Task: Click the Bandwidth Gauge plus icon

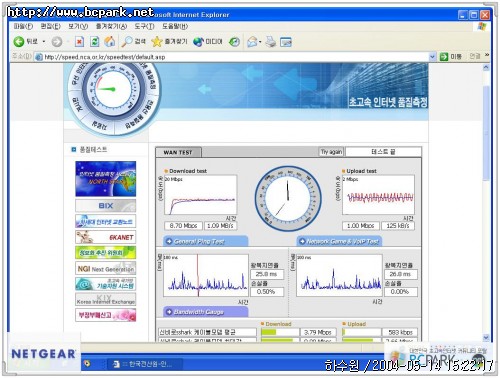Action: coord(169,312)
